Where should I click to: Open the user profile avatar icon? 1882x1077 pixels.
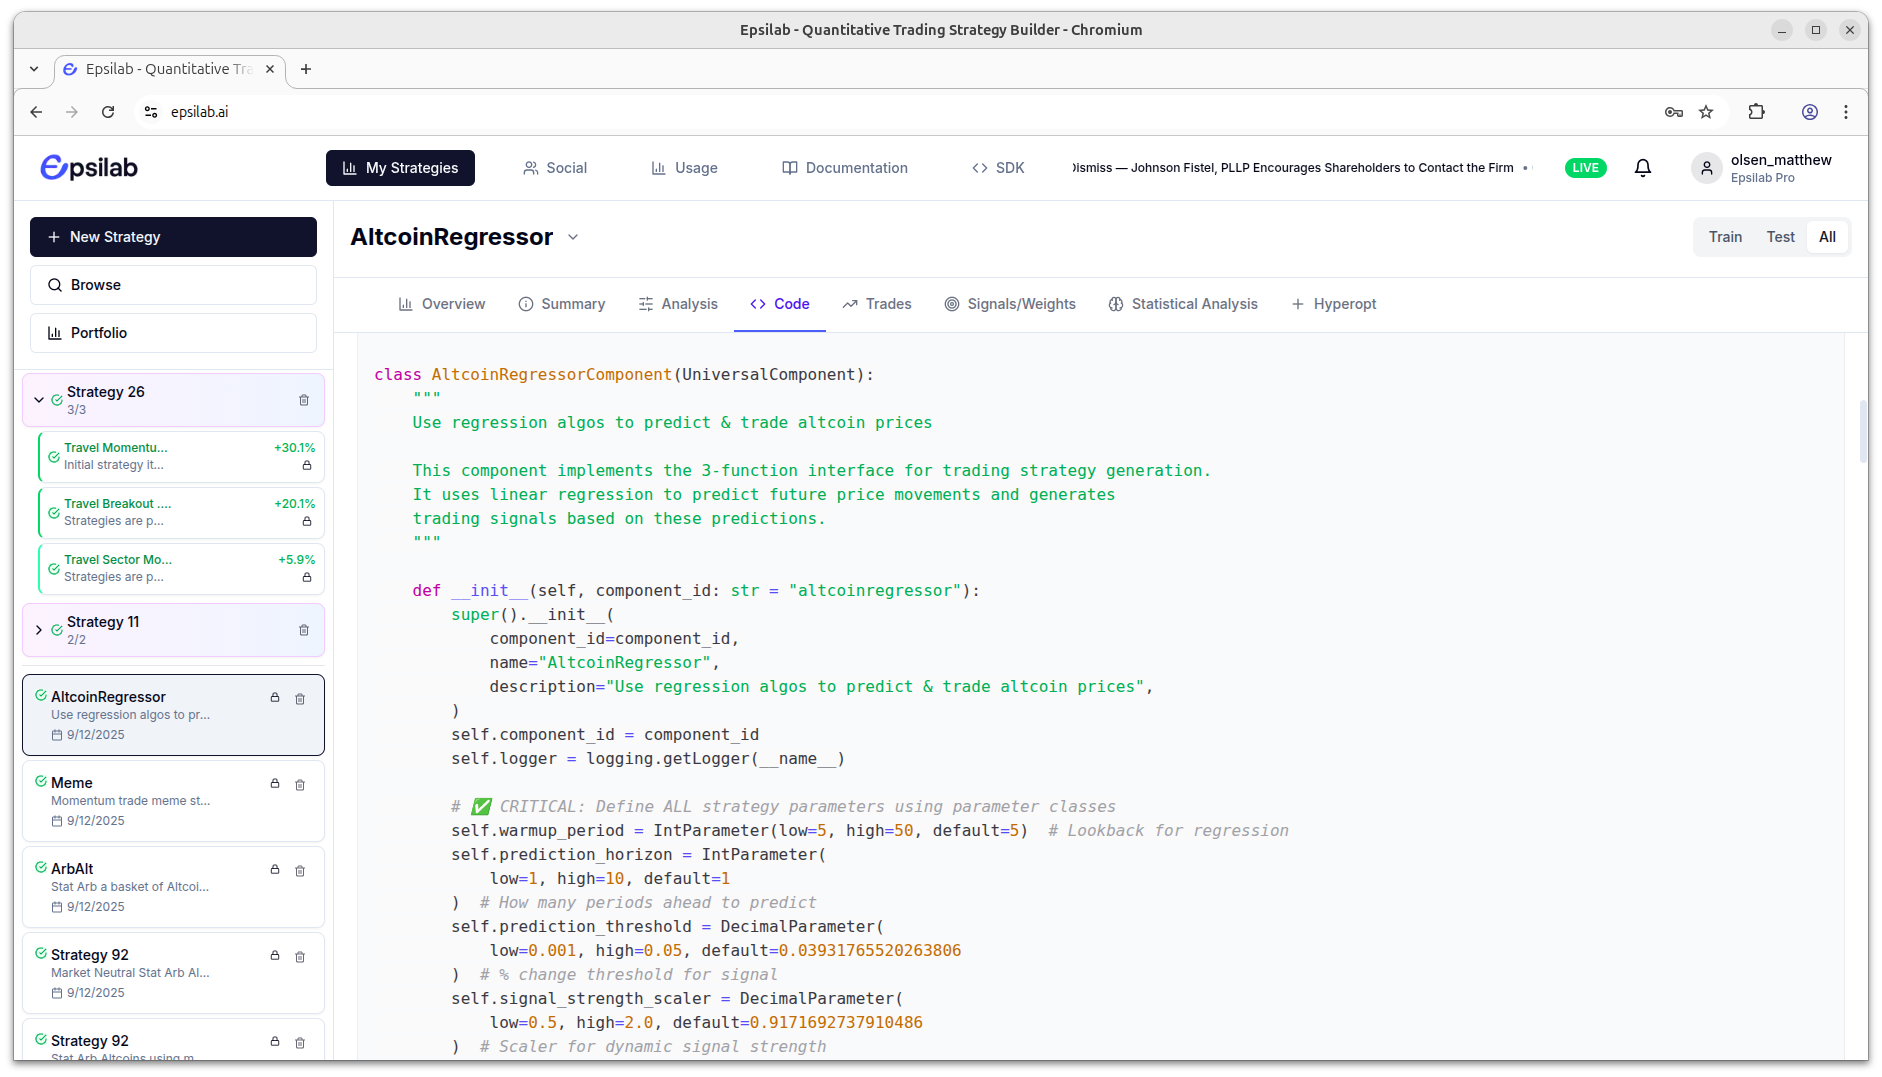[1706, 168]
